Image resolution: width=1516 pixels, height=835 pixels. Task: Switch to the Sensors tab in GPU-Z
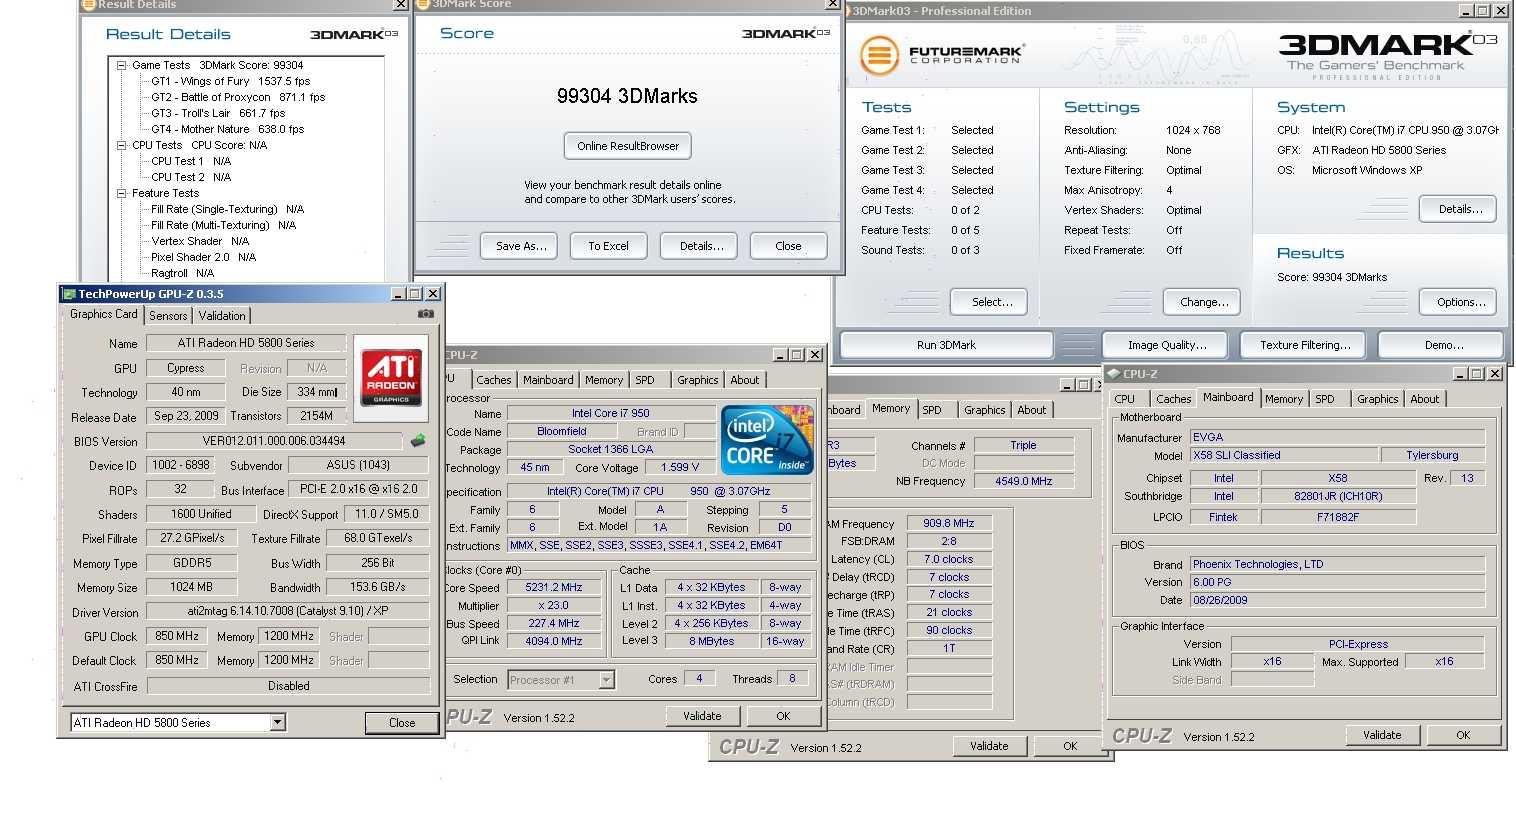click(x=168, y=315)
